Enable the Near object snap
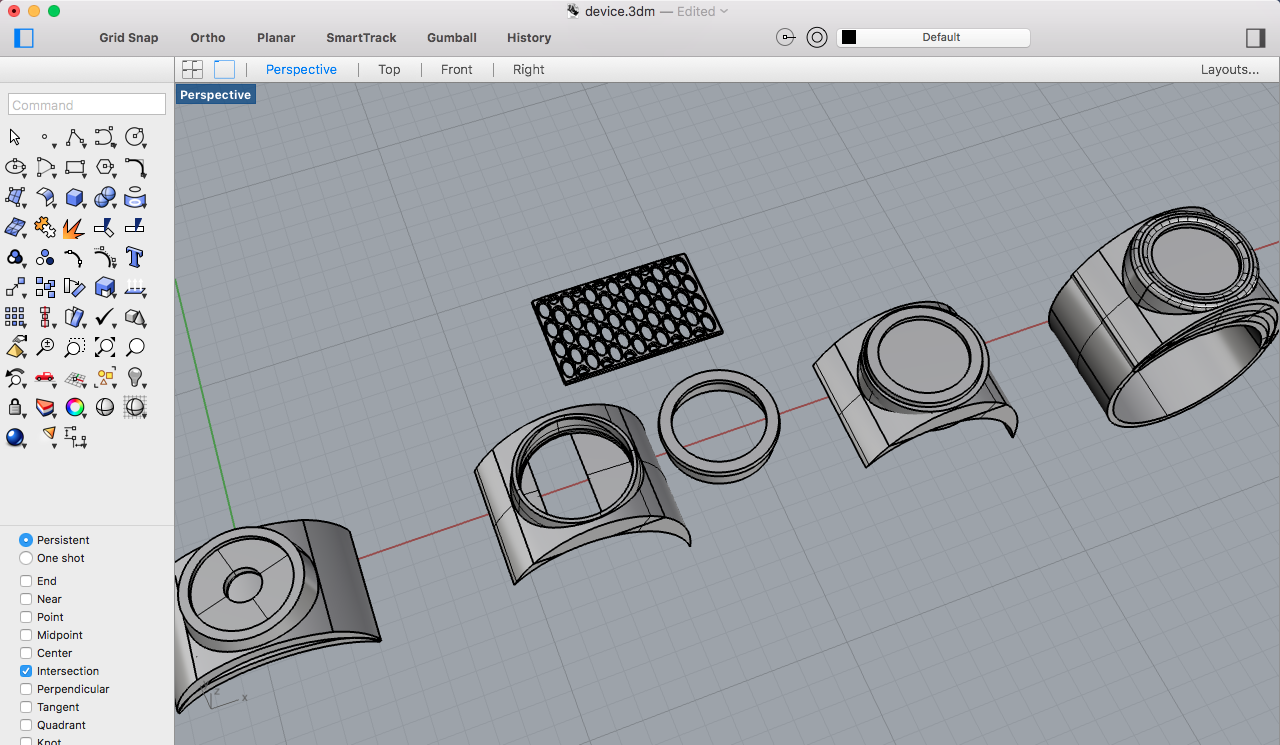This screenshot has height=745, width=1280. tap(26, 599)
